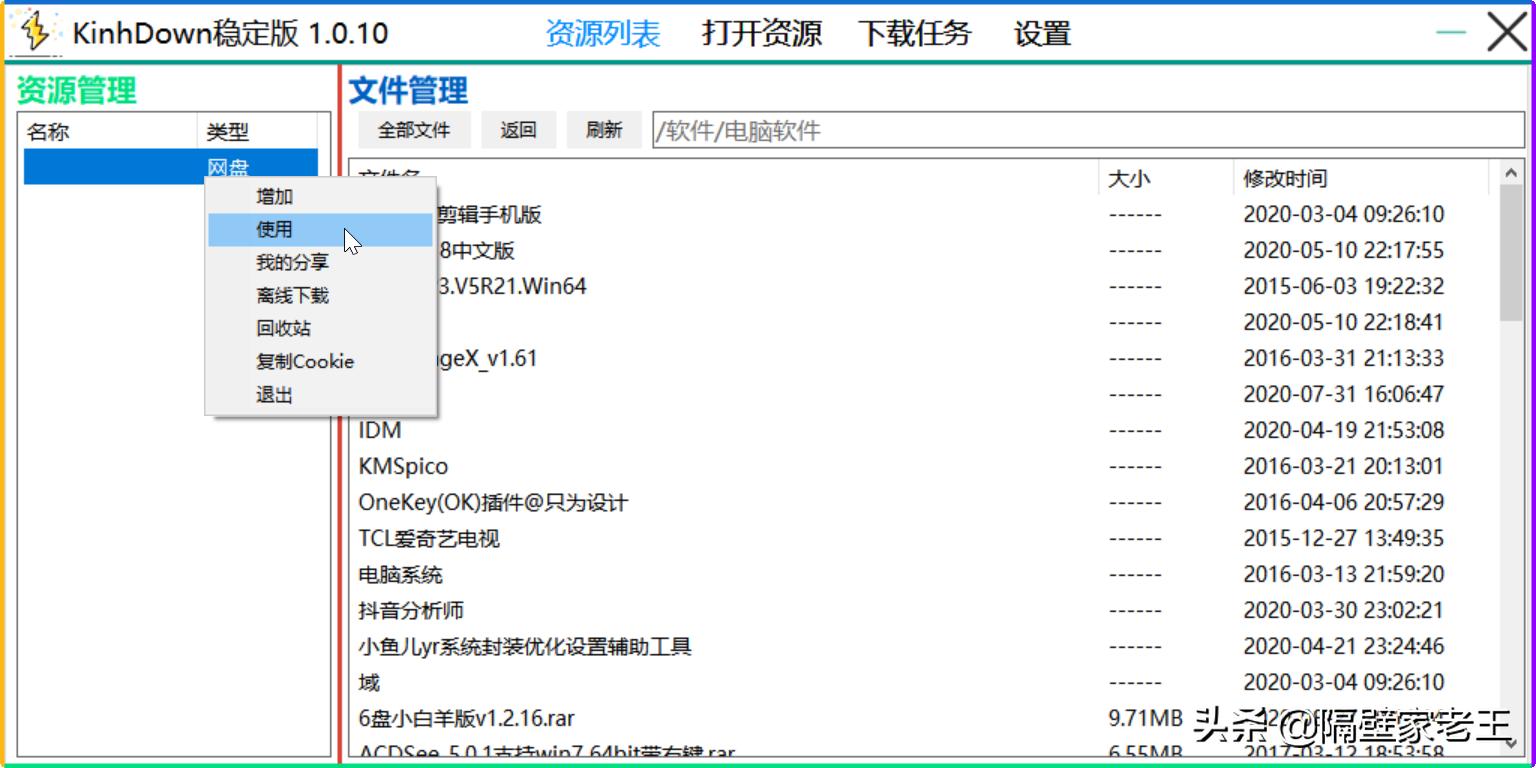Click 复制Cookie in the context menu
Viewport: 1536px width, 768px height.
pyautogui.click(x=305, y=361)
